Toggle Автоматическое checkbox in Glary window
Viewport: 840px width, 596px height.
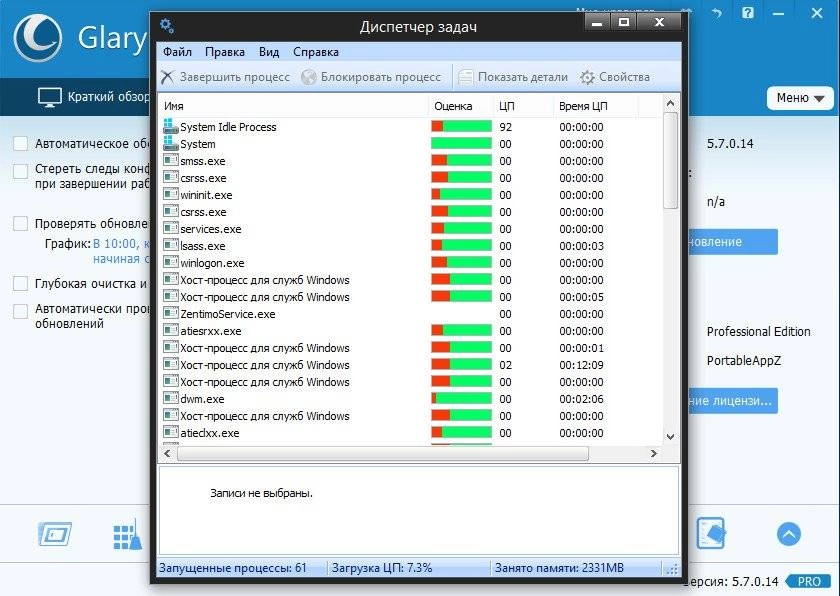[x=20, y=144]
